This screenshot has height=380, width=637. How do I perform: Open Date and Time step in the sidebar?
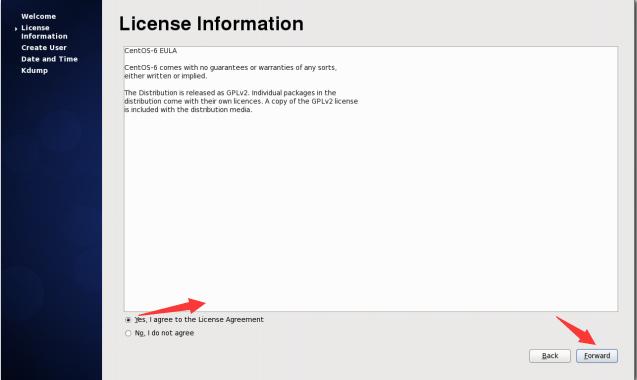[x=49, y=59]
